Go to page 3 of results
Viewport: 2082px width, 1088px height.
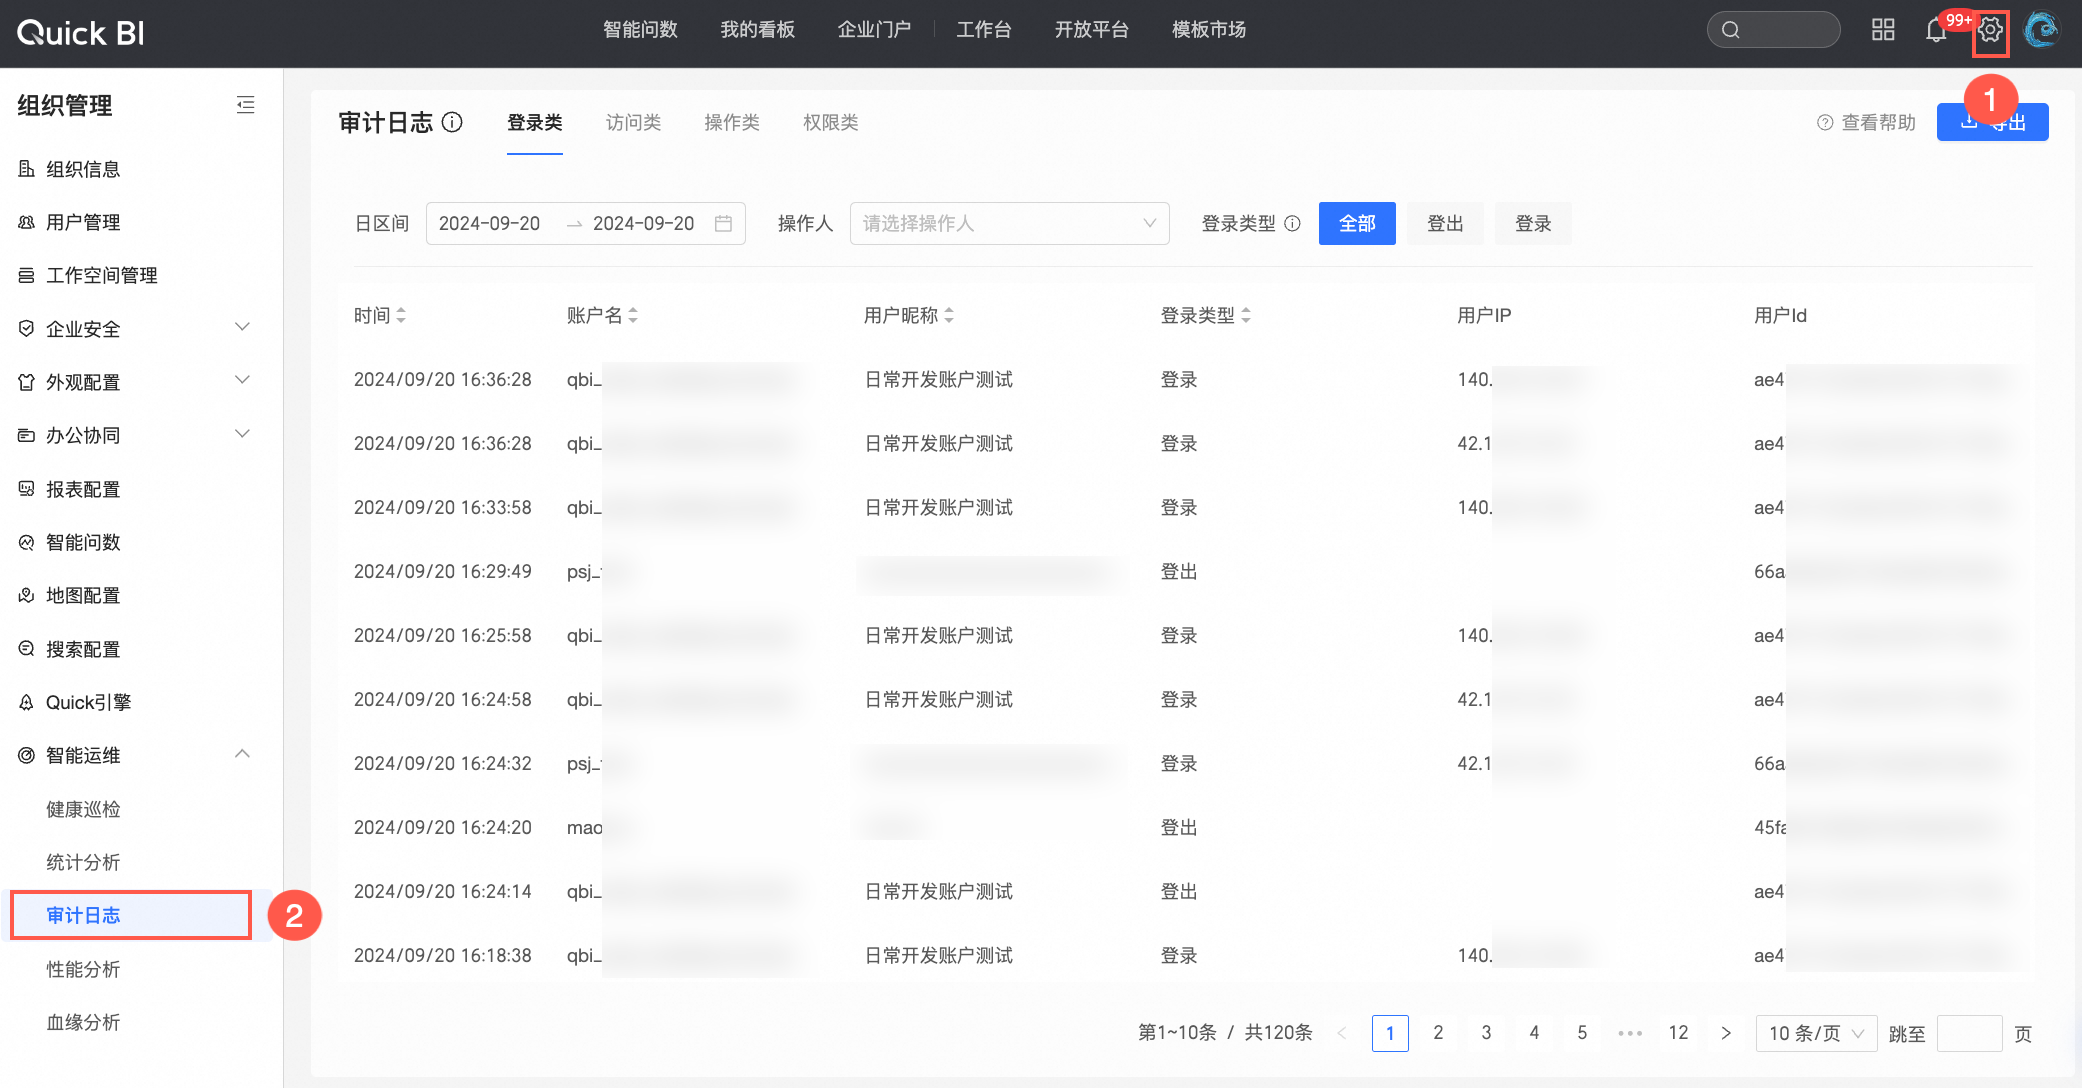(x=1486, y=1033)
